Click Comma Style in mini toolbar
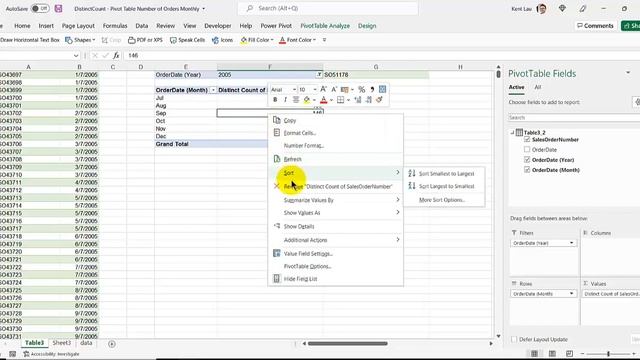The image size is (640, 360). pos(372,89)
